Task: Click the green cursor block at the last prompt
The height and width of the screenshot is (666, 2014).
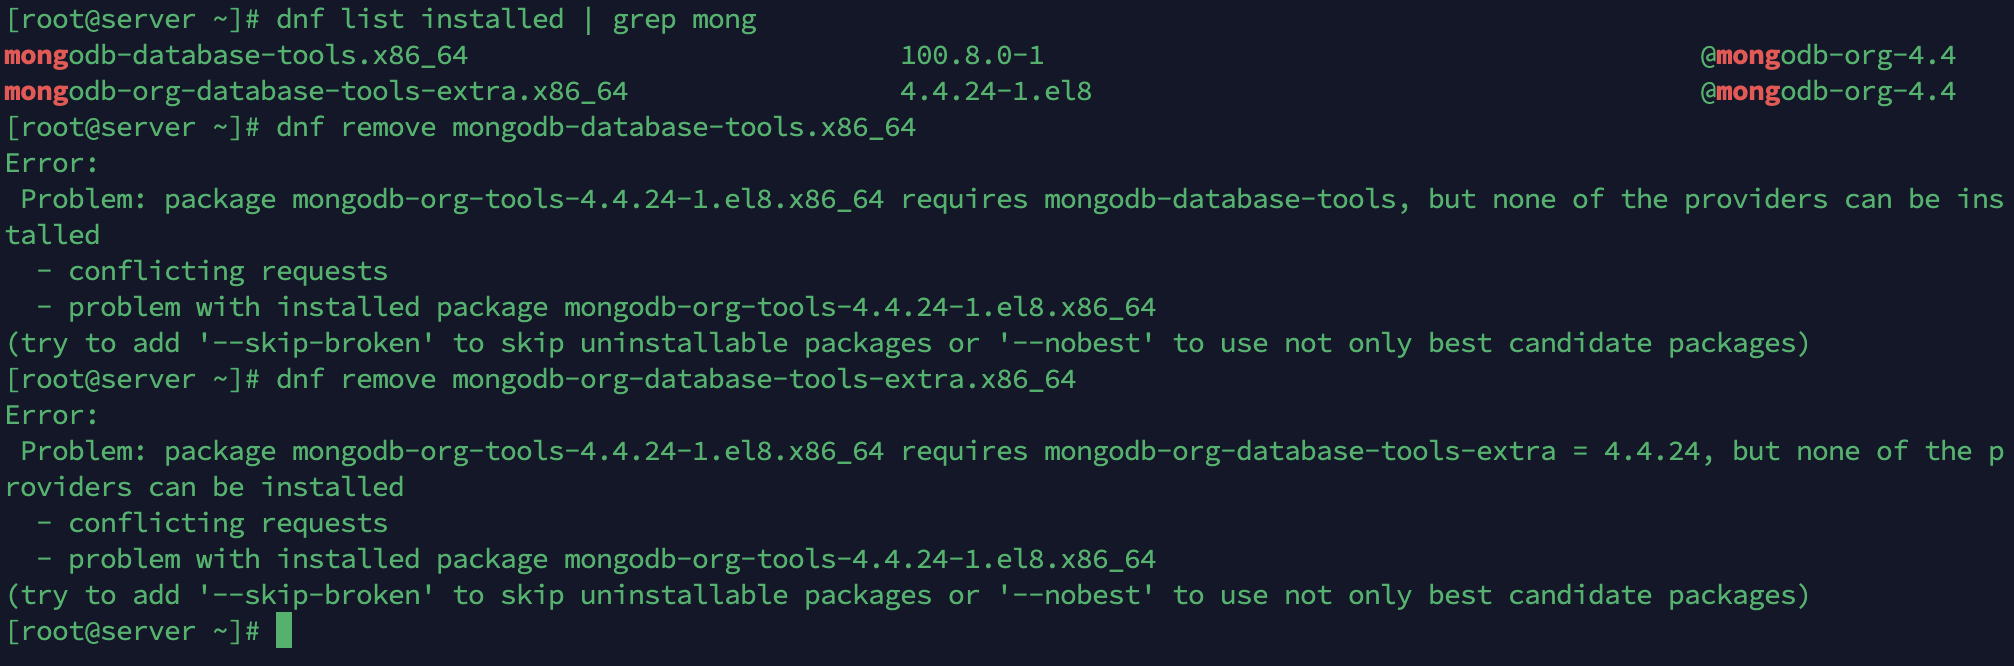Action: pyautogui.click(x=284, y=631)
